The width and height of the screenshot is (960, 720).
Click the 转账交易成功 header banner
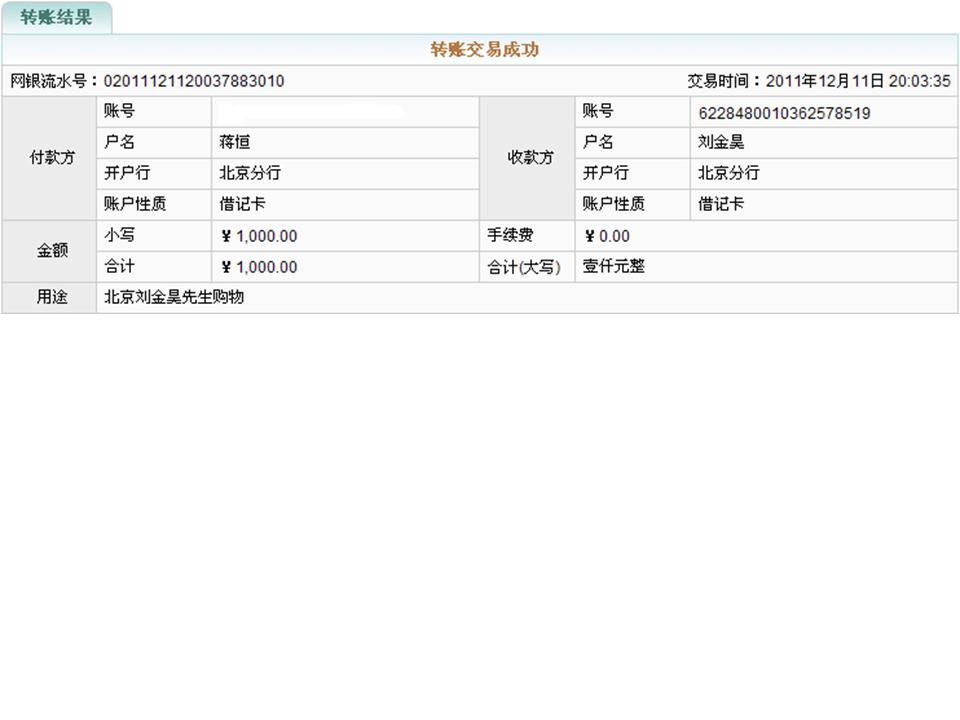tap(484, 50)
